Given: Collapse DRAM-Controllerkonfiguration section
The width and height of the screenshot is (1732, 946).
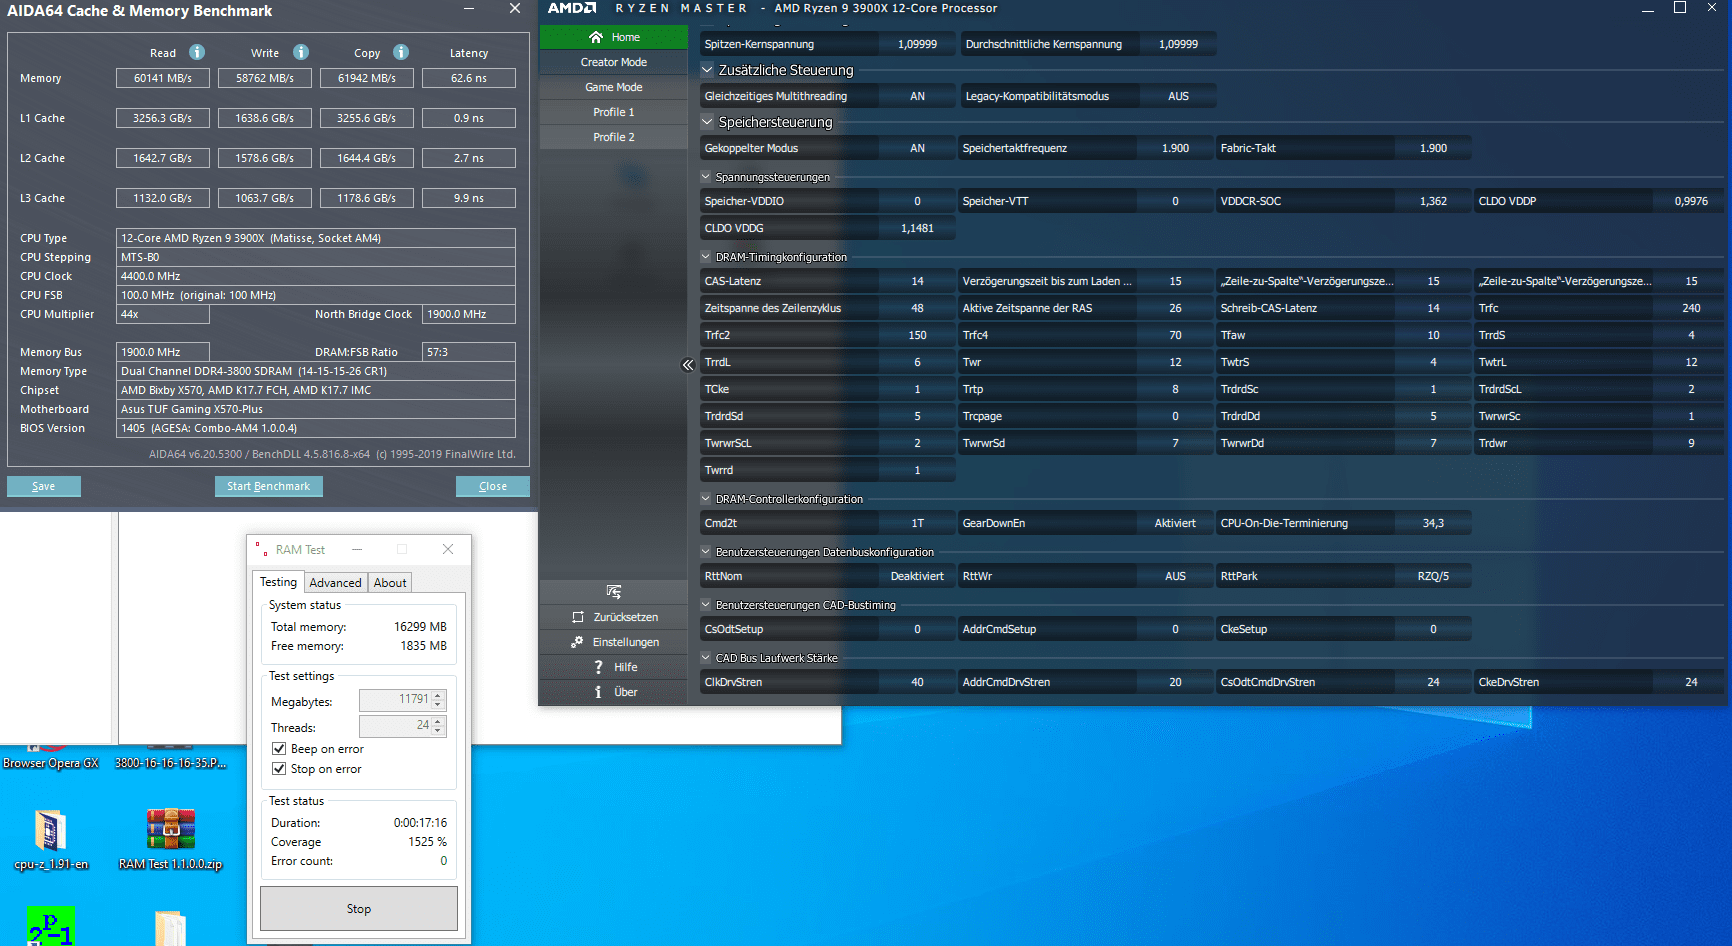Looking at the screenshot, I should pyautogui.click(x=706, y=499).
